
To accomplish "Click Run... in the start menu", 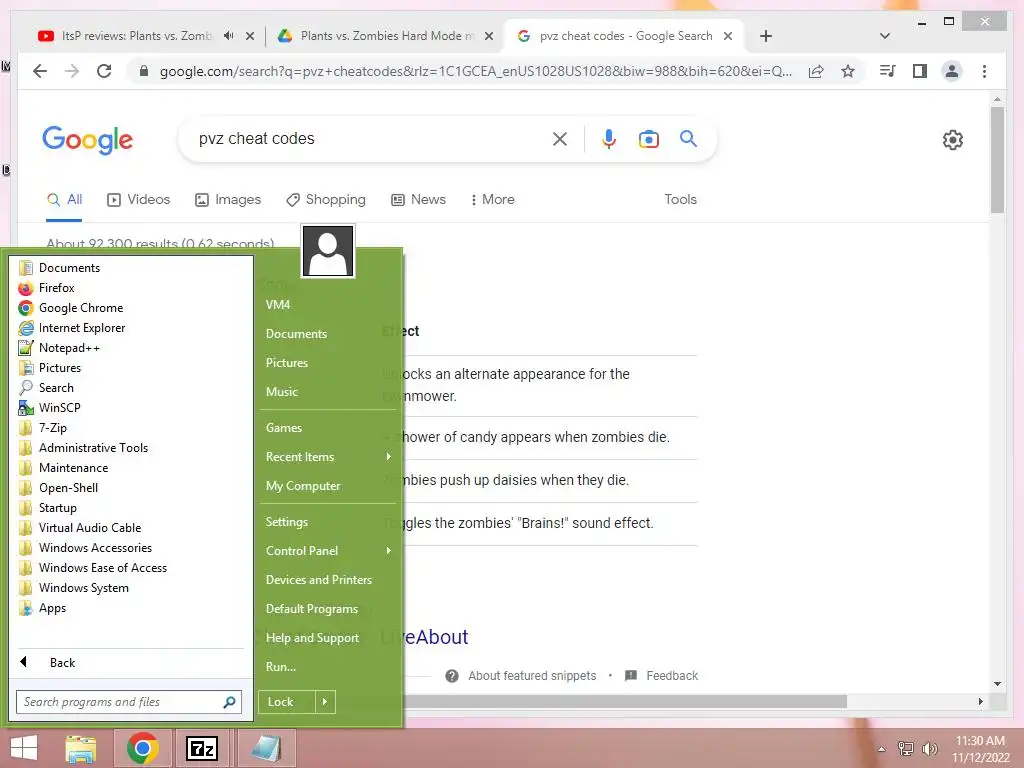I will click(x=281, y=667).
